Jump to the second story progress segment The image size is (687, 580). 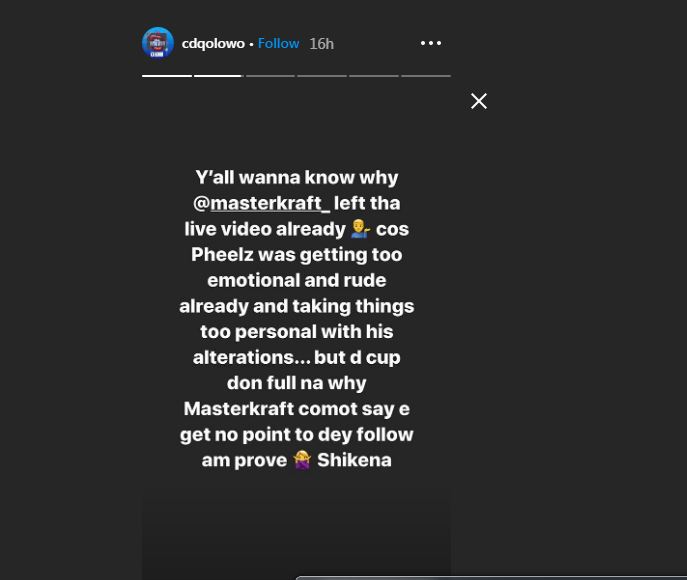(218, 75)
